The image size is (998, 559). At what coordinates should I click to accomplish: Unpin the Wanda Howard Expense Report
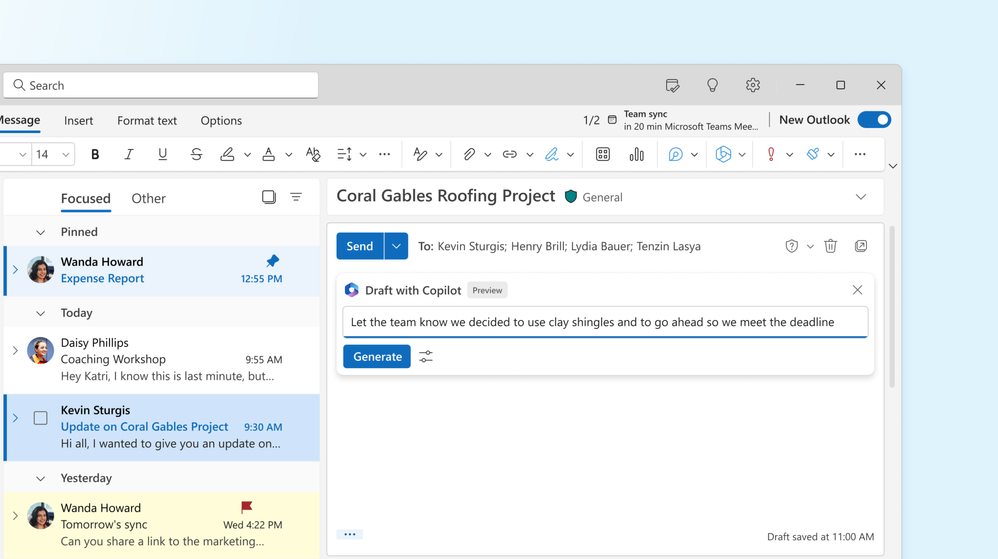click(272, 261)
